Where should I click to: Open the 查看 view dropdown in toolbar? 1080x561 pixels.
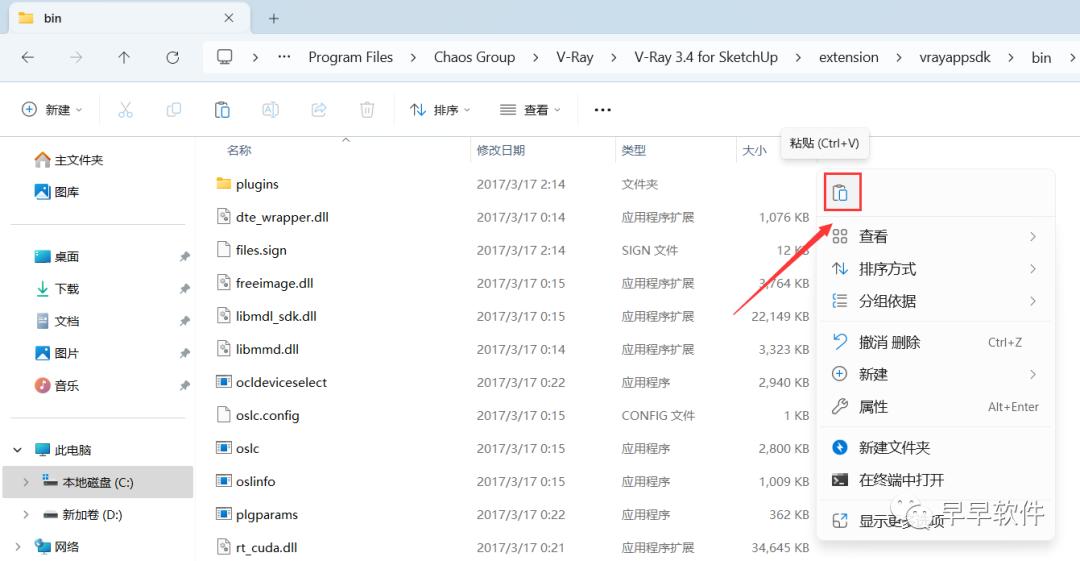pyautogui.click(x=530, y=110)
